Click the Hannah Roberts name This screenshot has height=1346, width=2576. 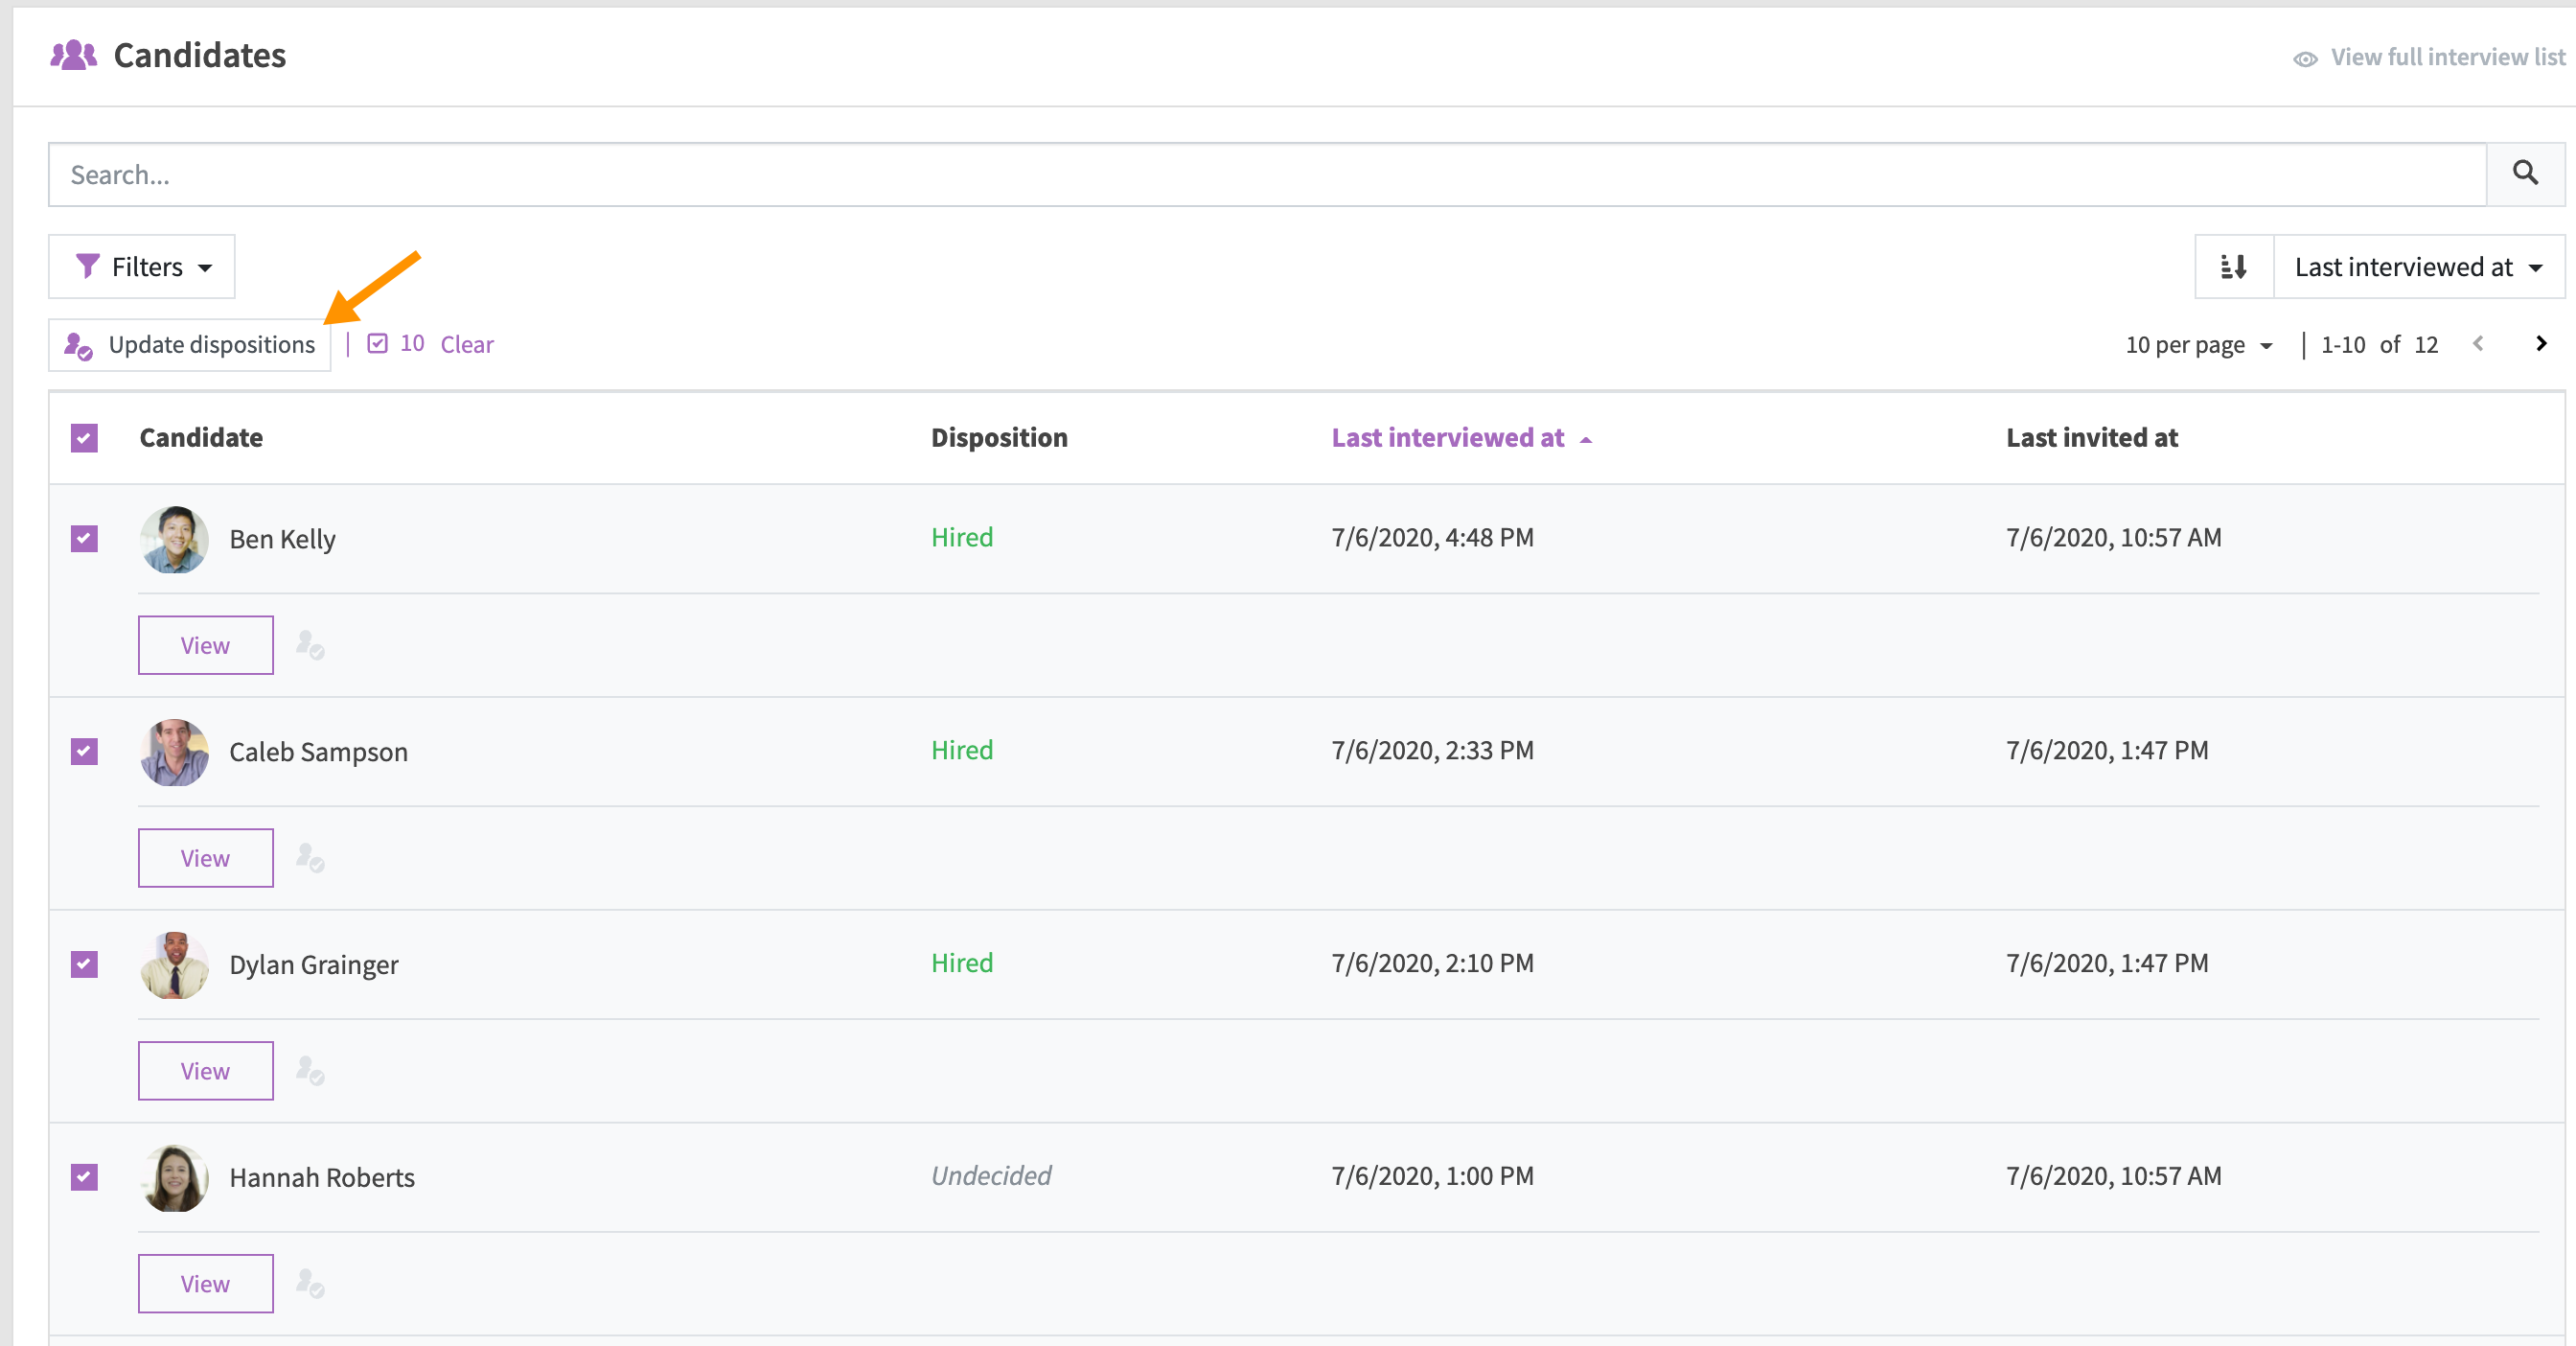[322, 1178]
